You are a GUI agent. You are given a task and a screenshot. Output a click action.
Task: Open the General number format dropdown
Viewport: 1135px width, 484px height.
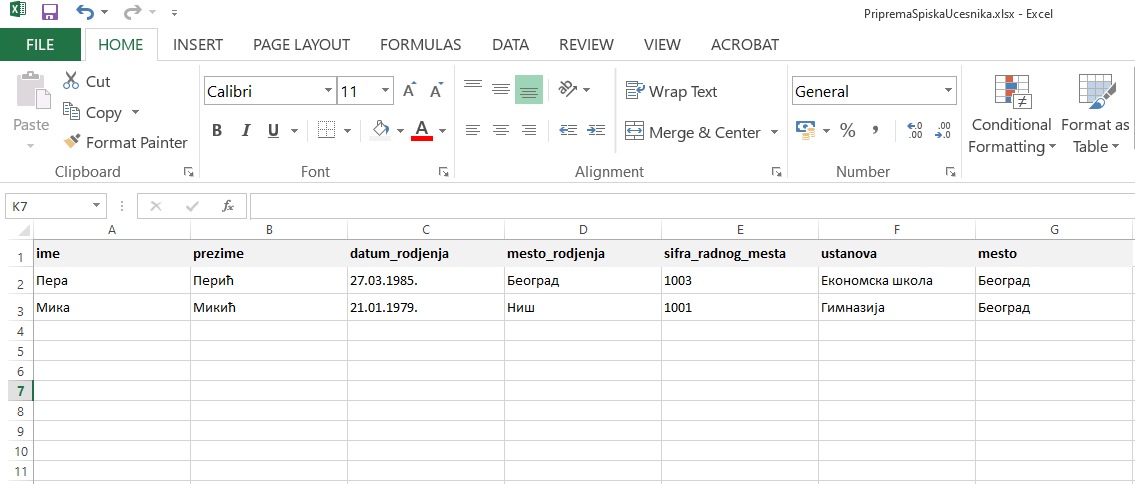click(948, 91)
